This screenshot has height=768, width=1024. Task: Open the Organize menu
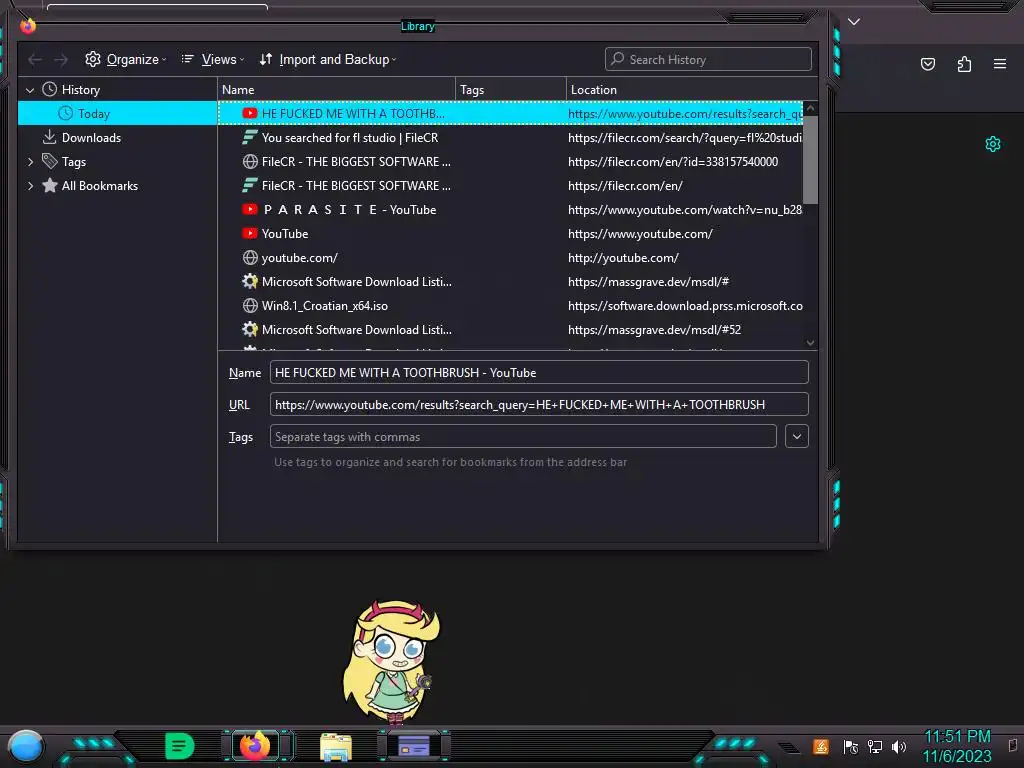(125, 59)
